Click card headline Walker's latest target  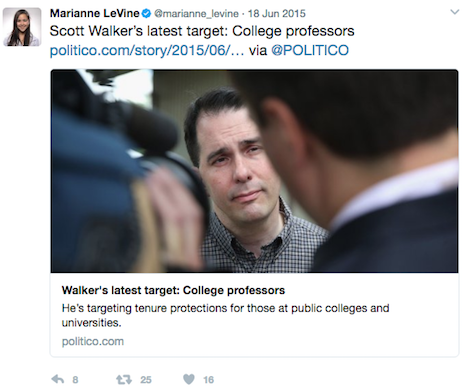(173, 290)
